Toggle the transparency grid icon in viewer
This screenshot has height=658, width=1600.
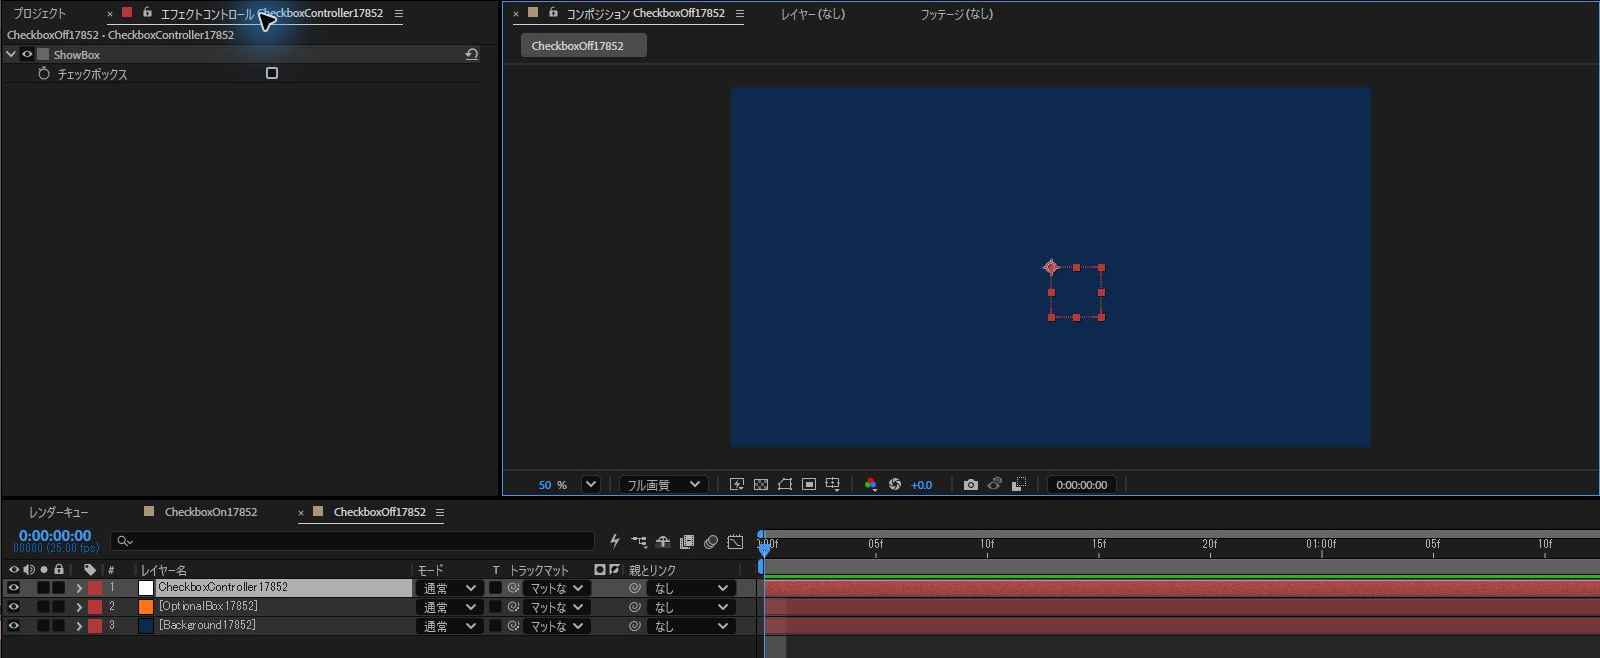(761, 485)
